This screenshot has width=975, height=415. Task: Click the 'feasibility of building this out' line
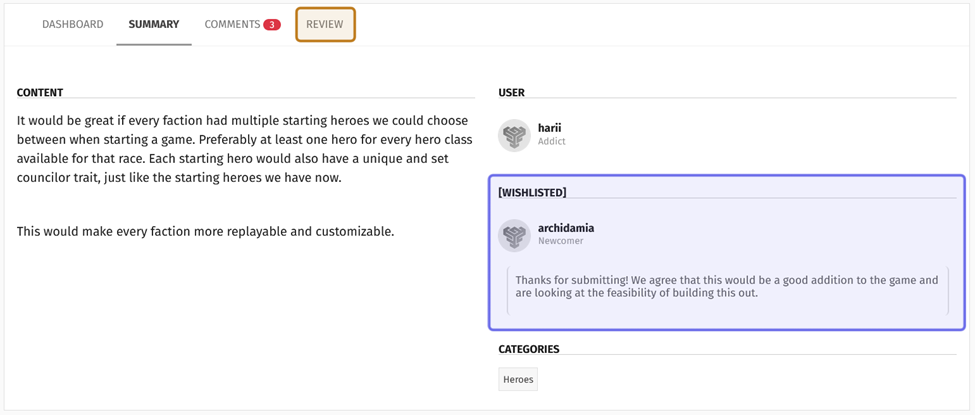tap(636, 293)
